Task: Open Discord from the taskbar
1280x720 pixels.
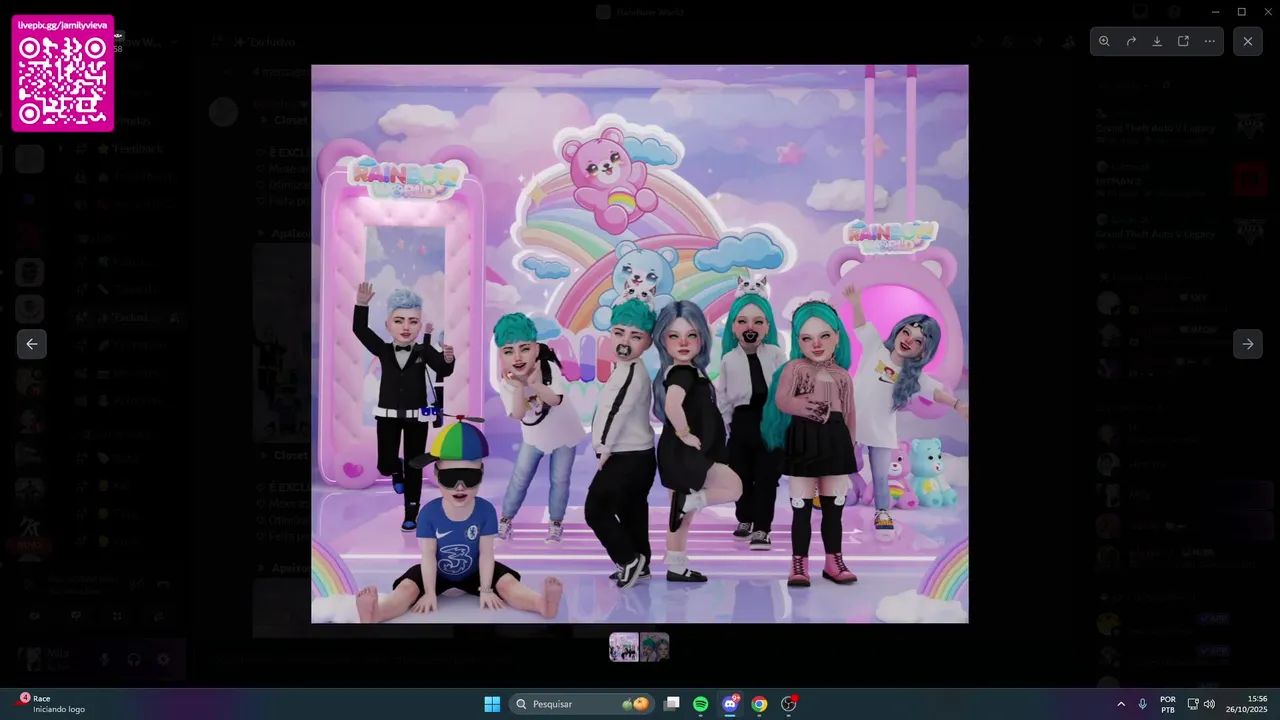Action: (x=730, y=704)
